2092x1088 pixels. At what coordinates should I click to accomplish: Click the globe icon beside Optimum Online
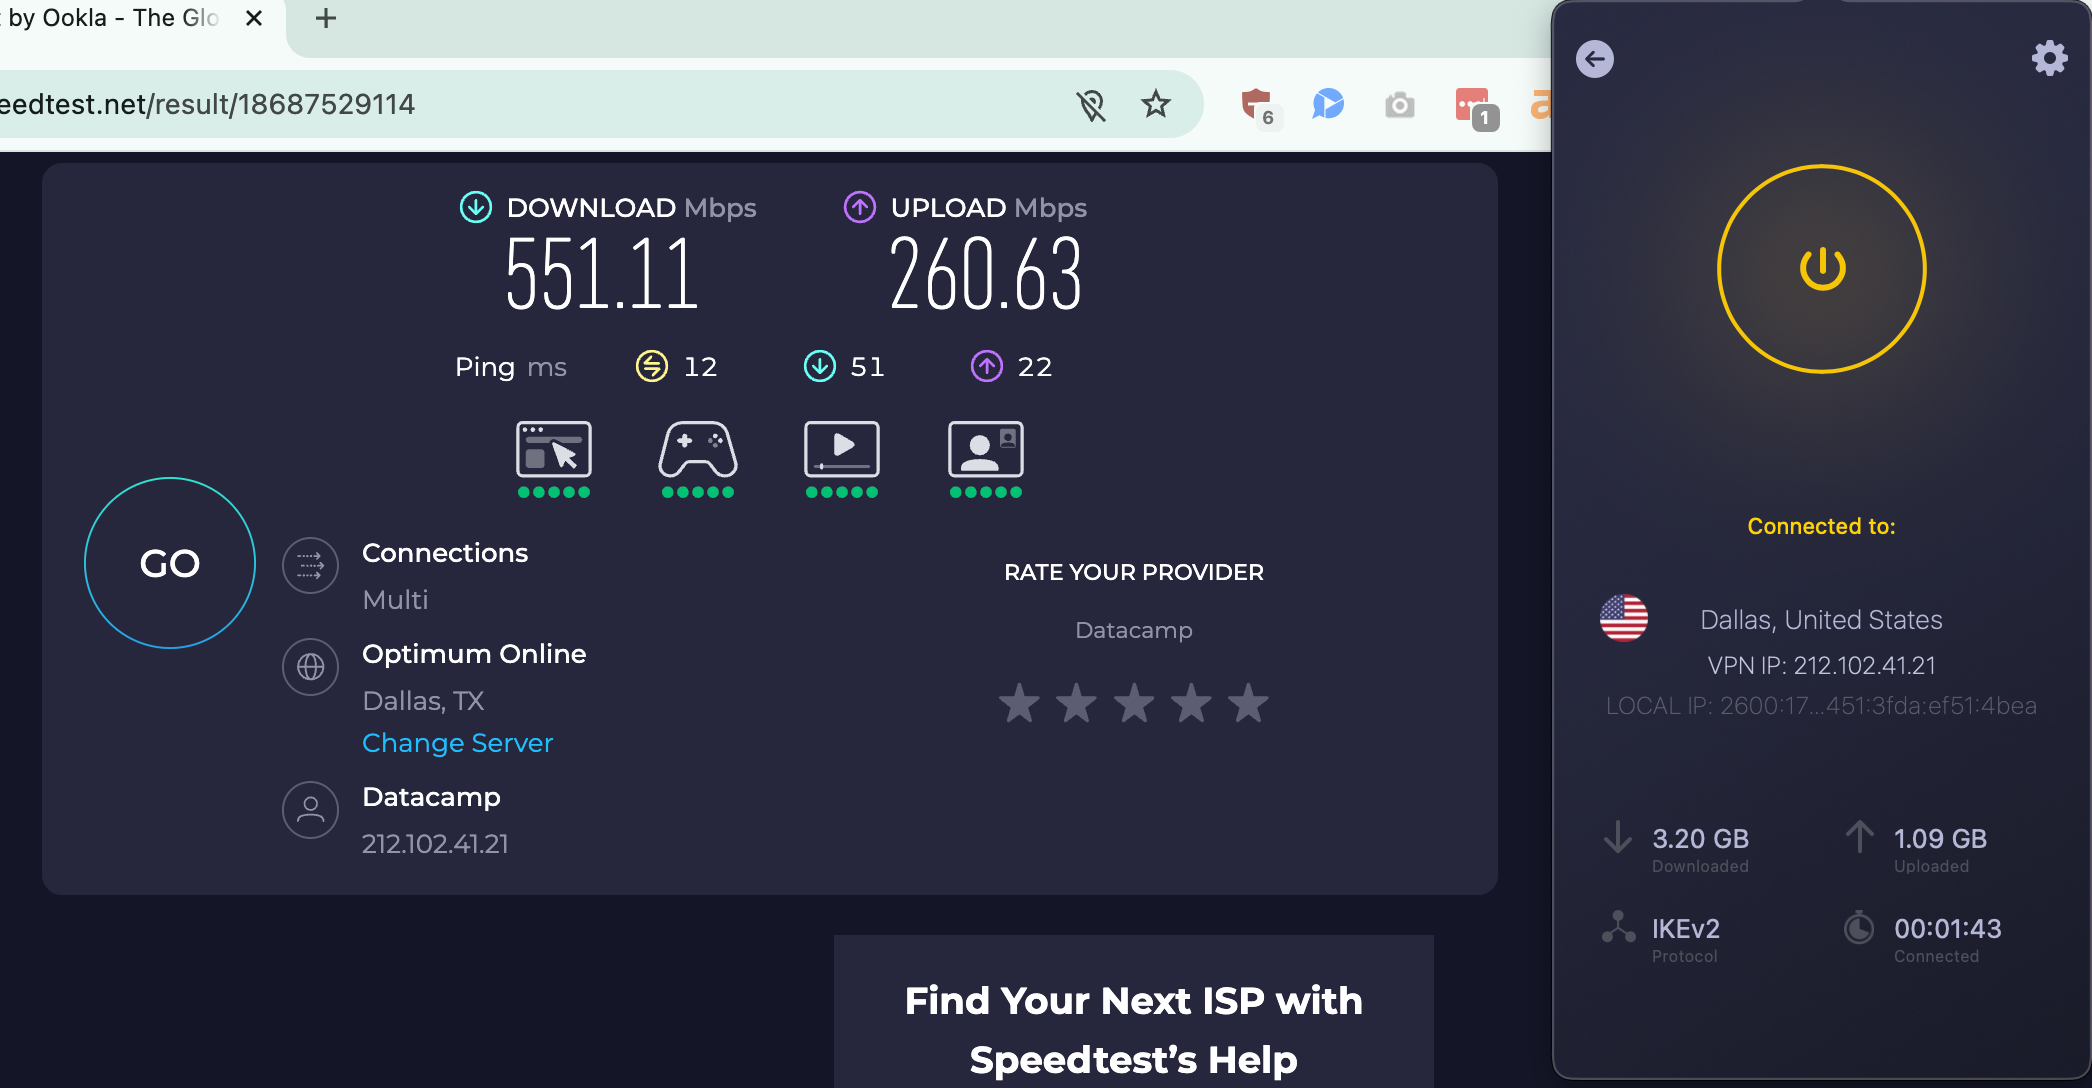point(310,667)
